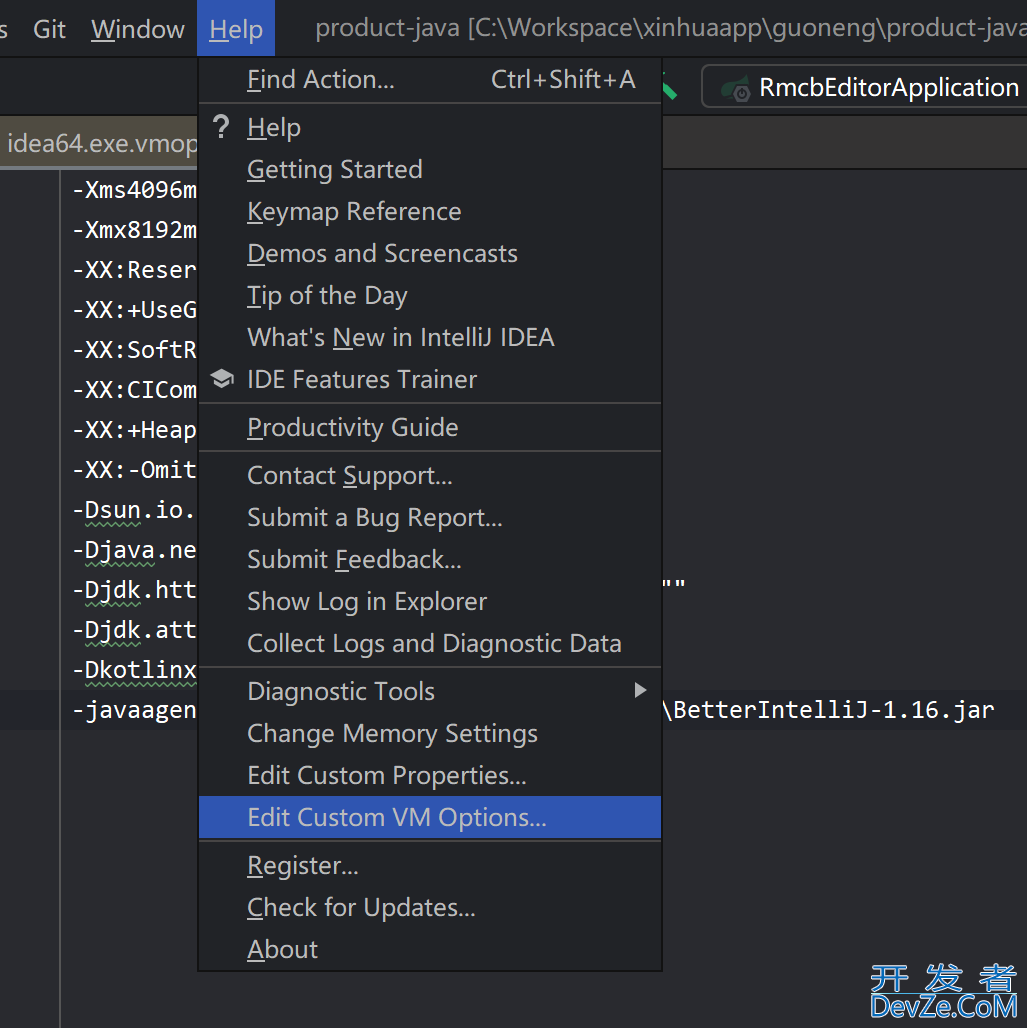Viewport: 1027px width, 1028px height.
Task: Open Keymap Reference
Action: (354, 211)
